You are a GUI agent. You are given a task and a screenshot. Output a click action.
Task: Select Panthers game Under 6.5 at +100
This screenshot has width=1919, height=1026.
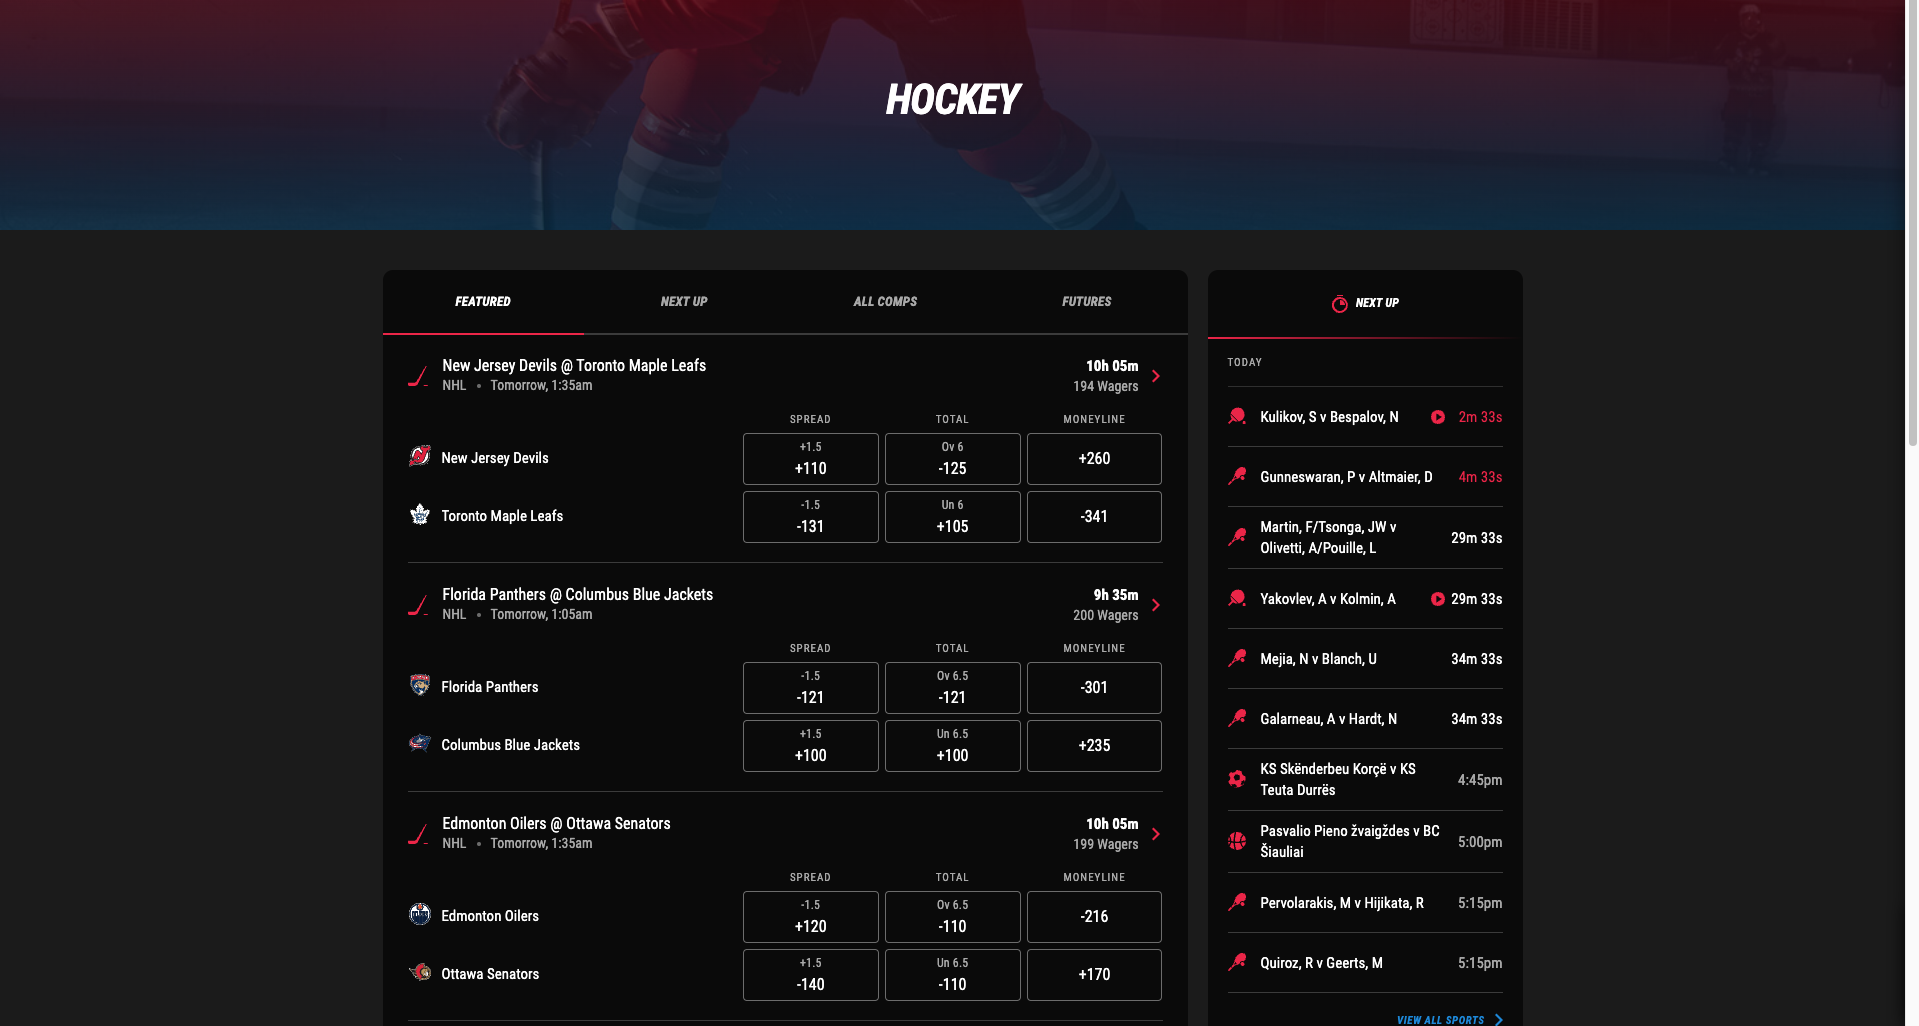click(x=953, y=746)
